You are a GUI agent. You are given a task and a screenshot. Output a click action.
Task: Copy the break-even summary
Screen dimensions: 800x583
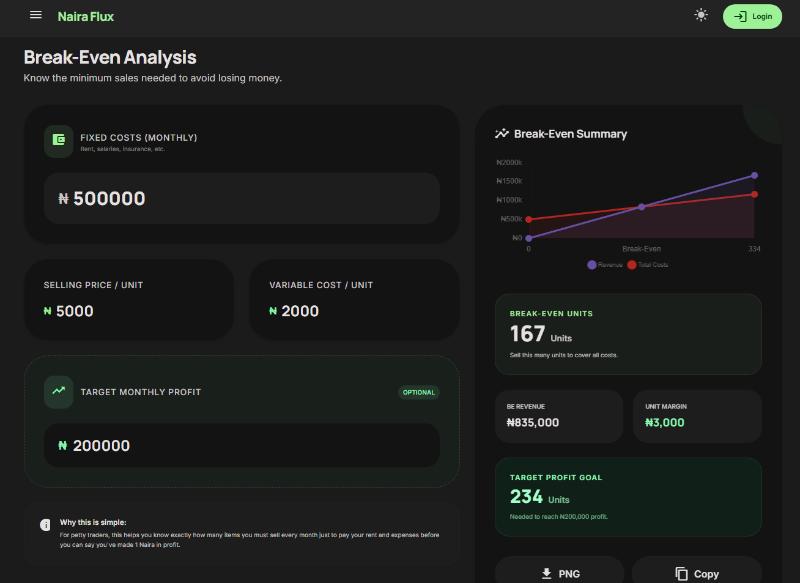(x=697, y=572)
